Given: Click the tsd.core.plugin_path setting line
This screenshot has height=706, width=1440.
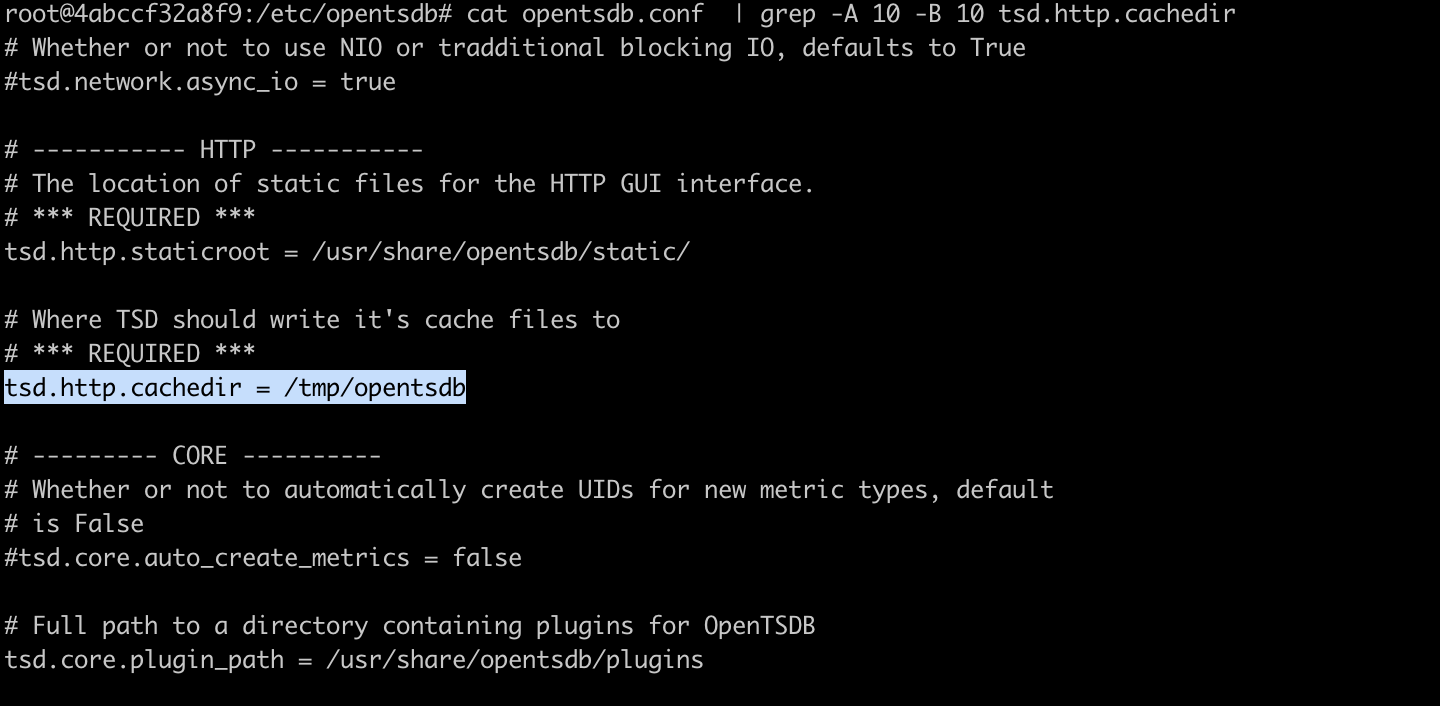Looking at the screenshot, I should pos(354,660).
